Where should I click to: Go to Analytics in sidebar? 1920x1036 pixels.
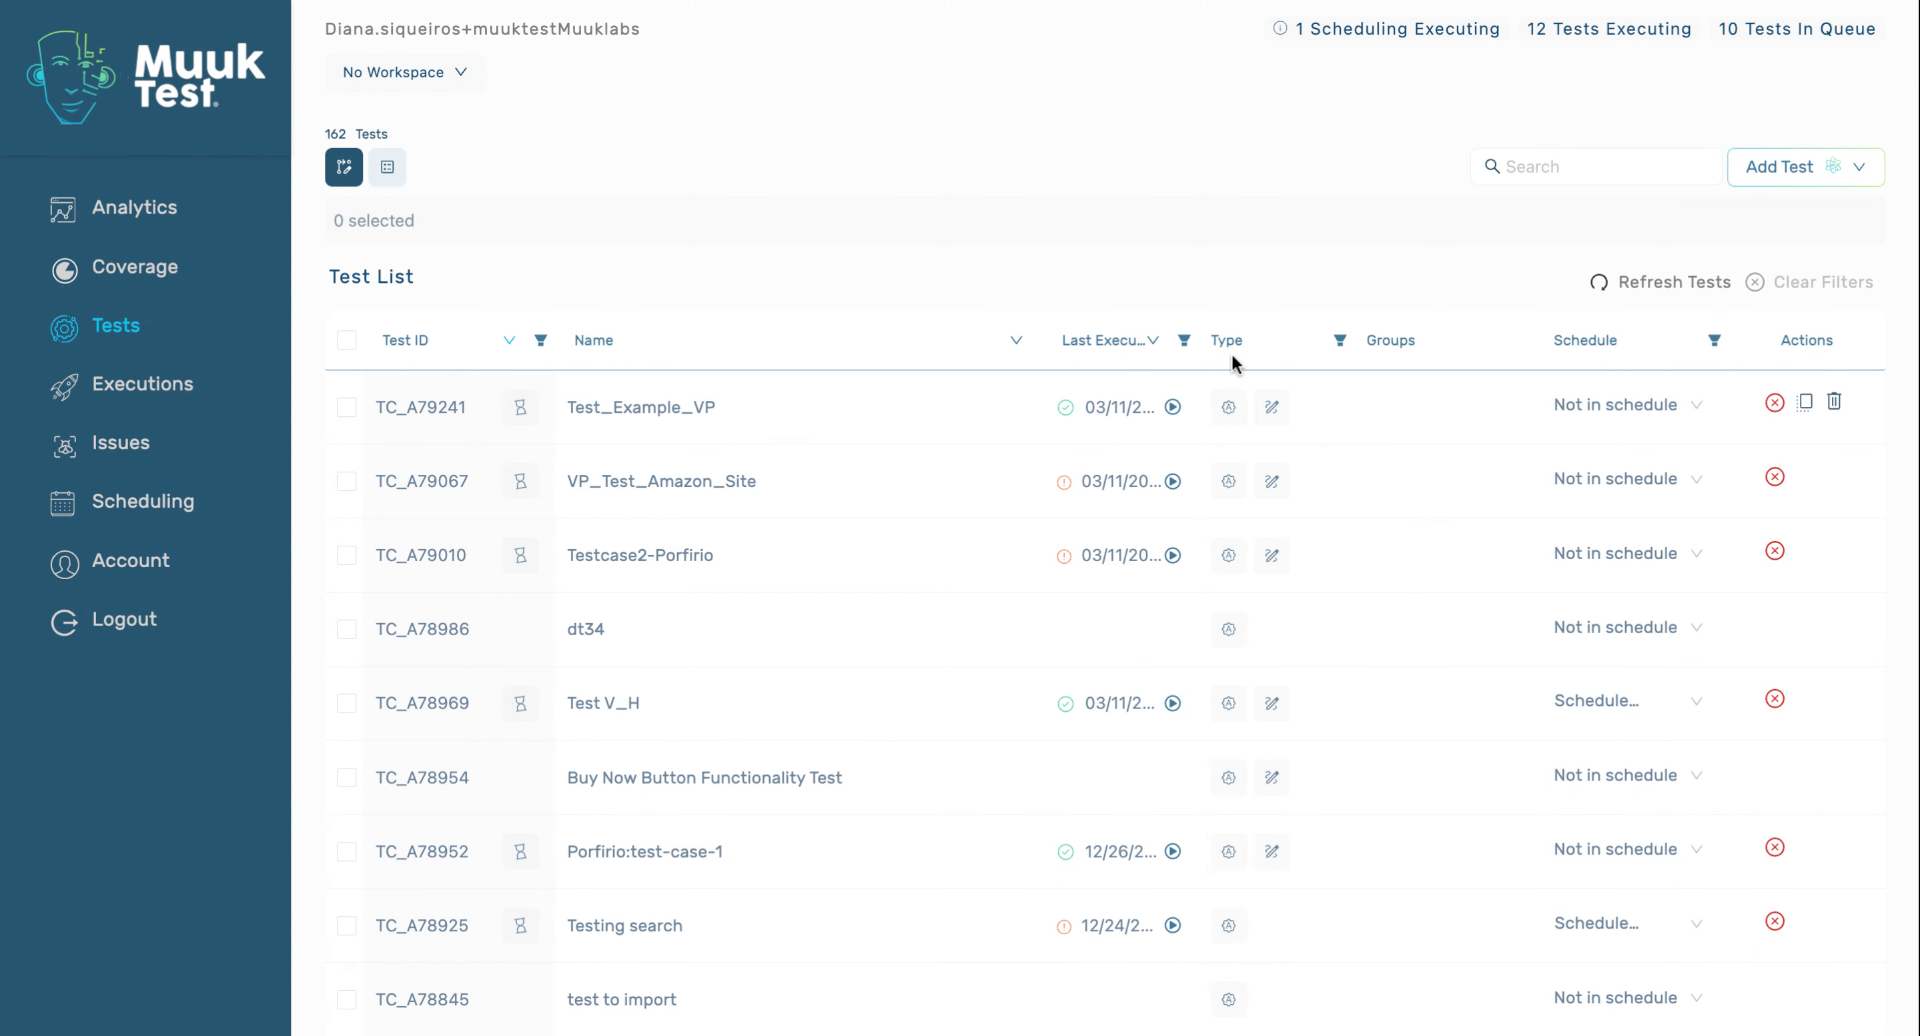(x=114, y=208)
